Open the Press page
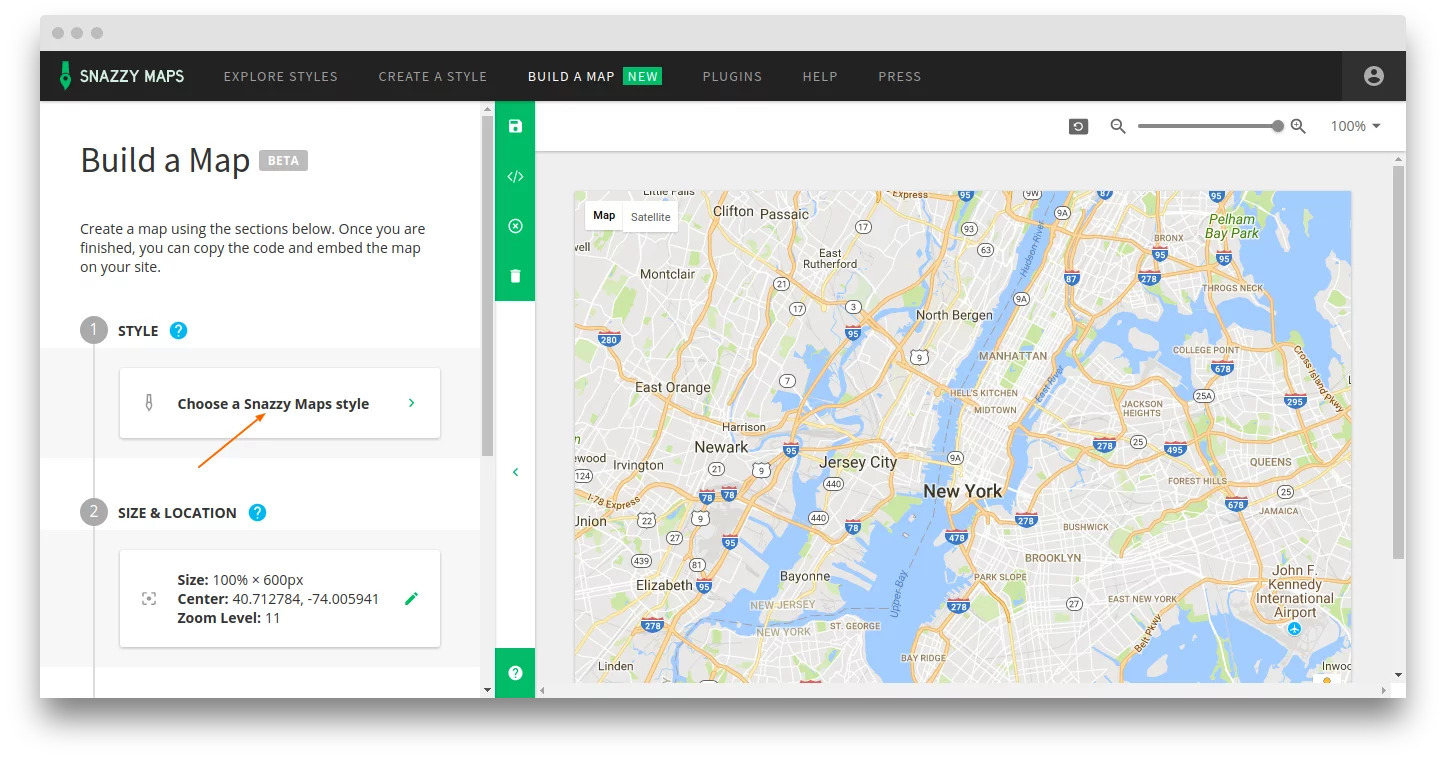The width and height of the screenshot is (1446, 768). tap(899, 76)
